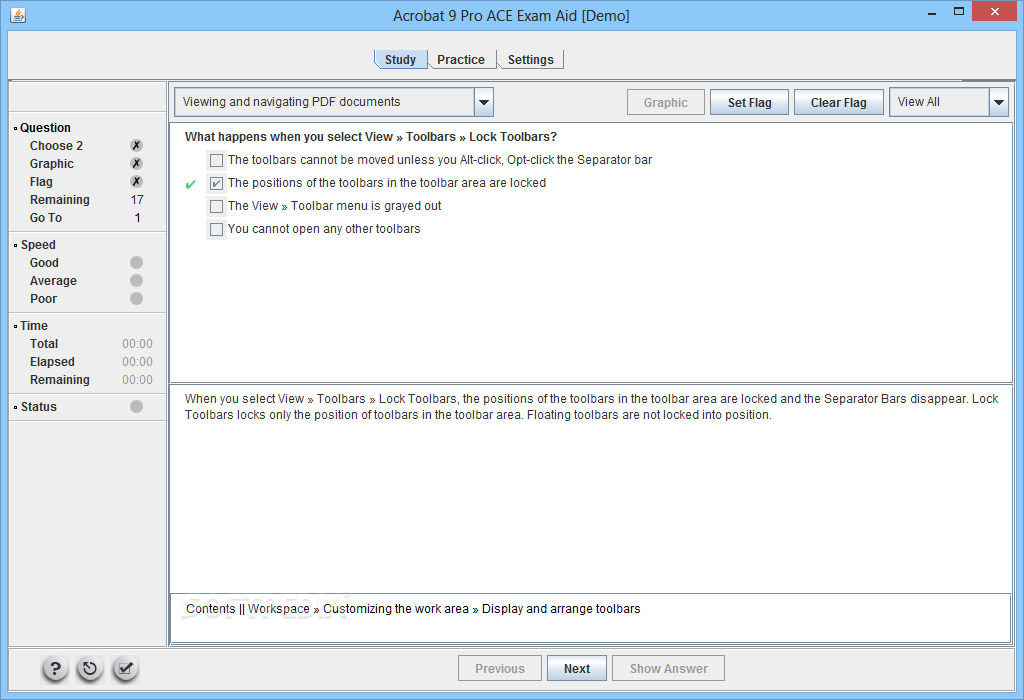Click the reset circular arrow icon
1024x700 pixels.
(90, 669)
